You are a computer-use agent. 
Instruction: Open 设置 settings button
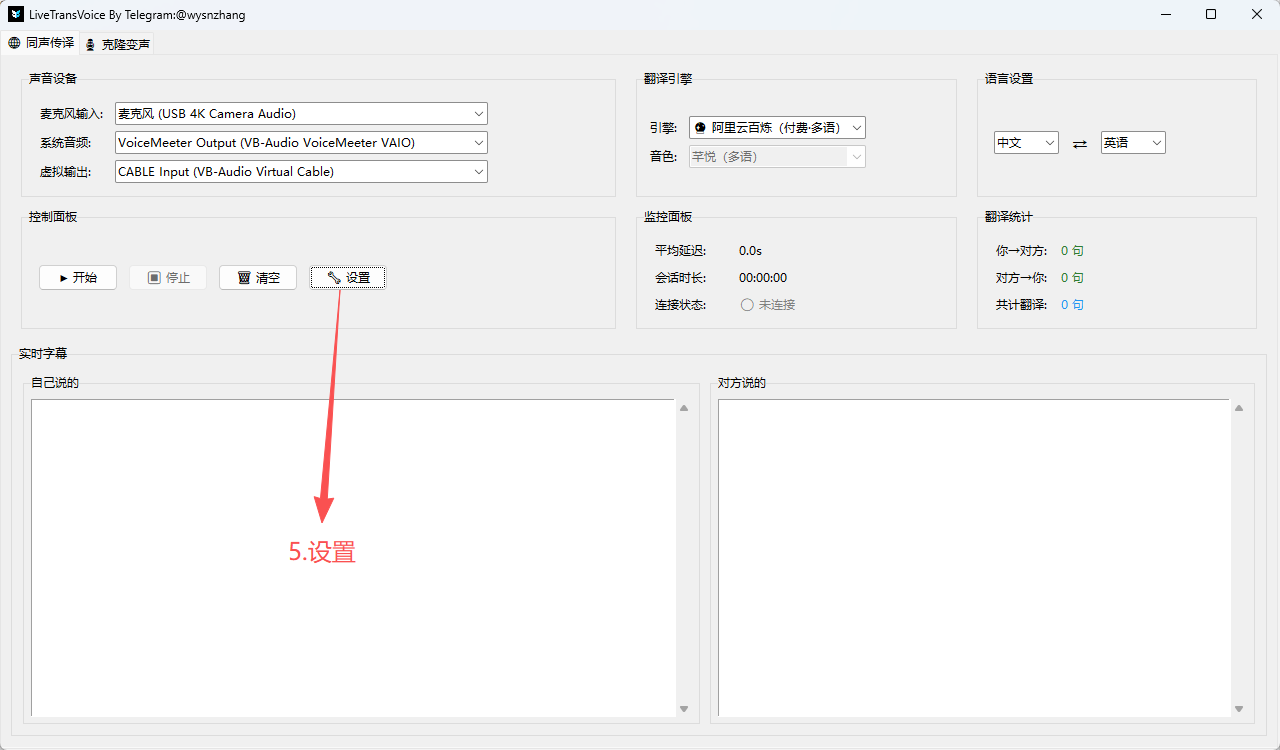(x=348, y=278)
